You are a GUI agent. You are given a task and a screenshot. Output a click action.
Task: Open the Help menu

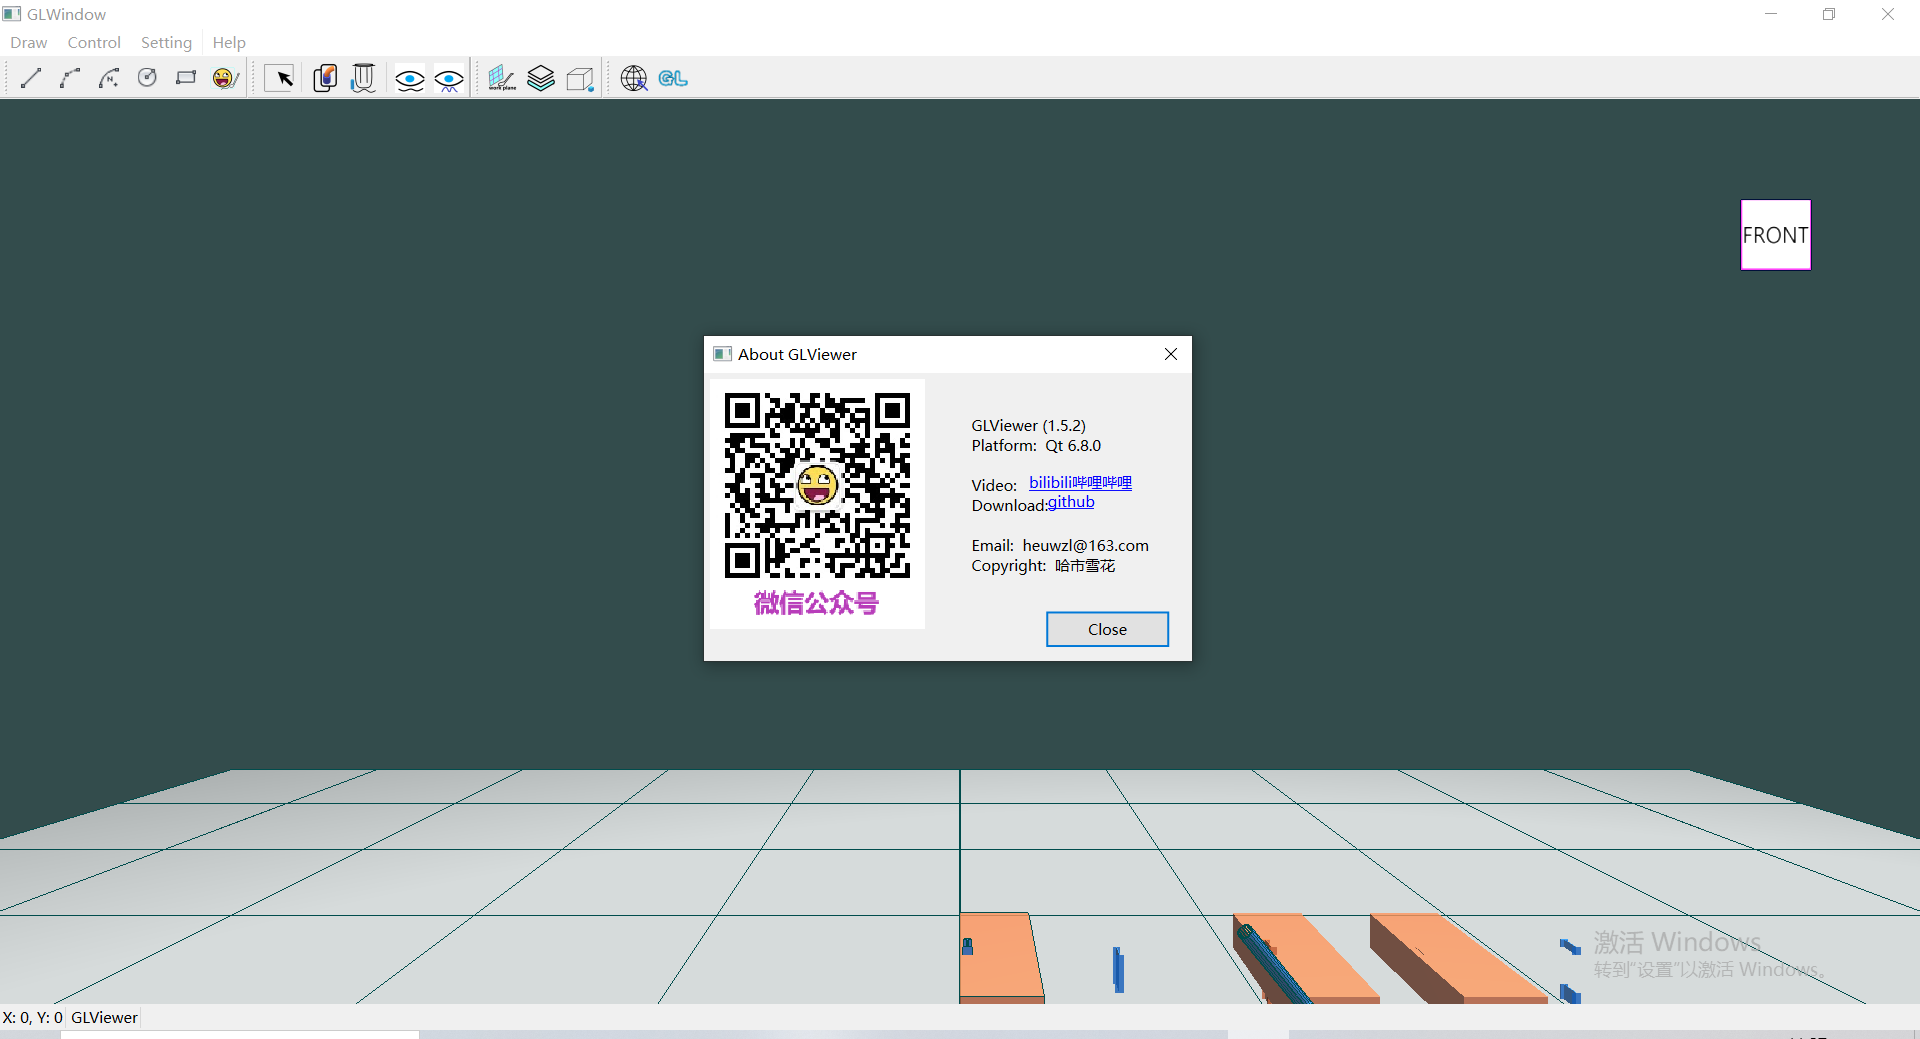tap(229, 42)
